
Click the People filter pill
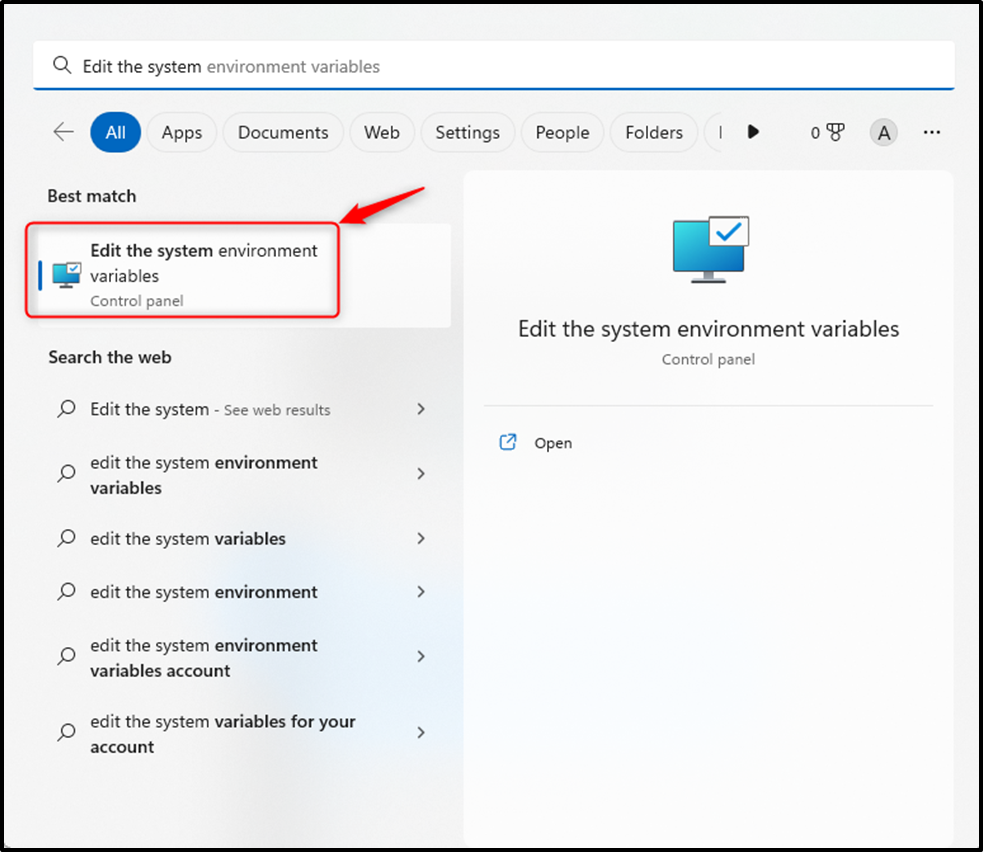(x=561, y=131)
